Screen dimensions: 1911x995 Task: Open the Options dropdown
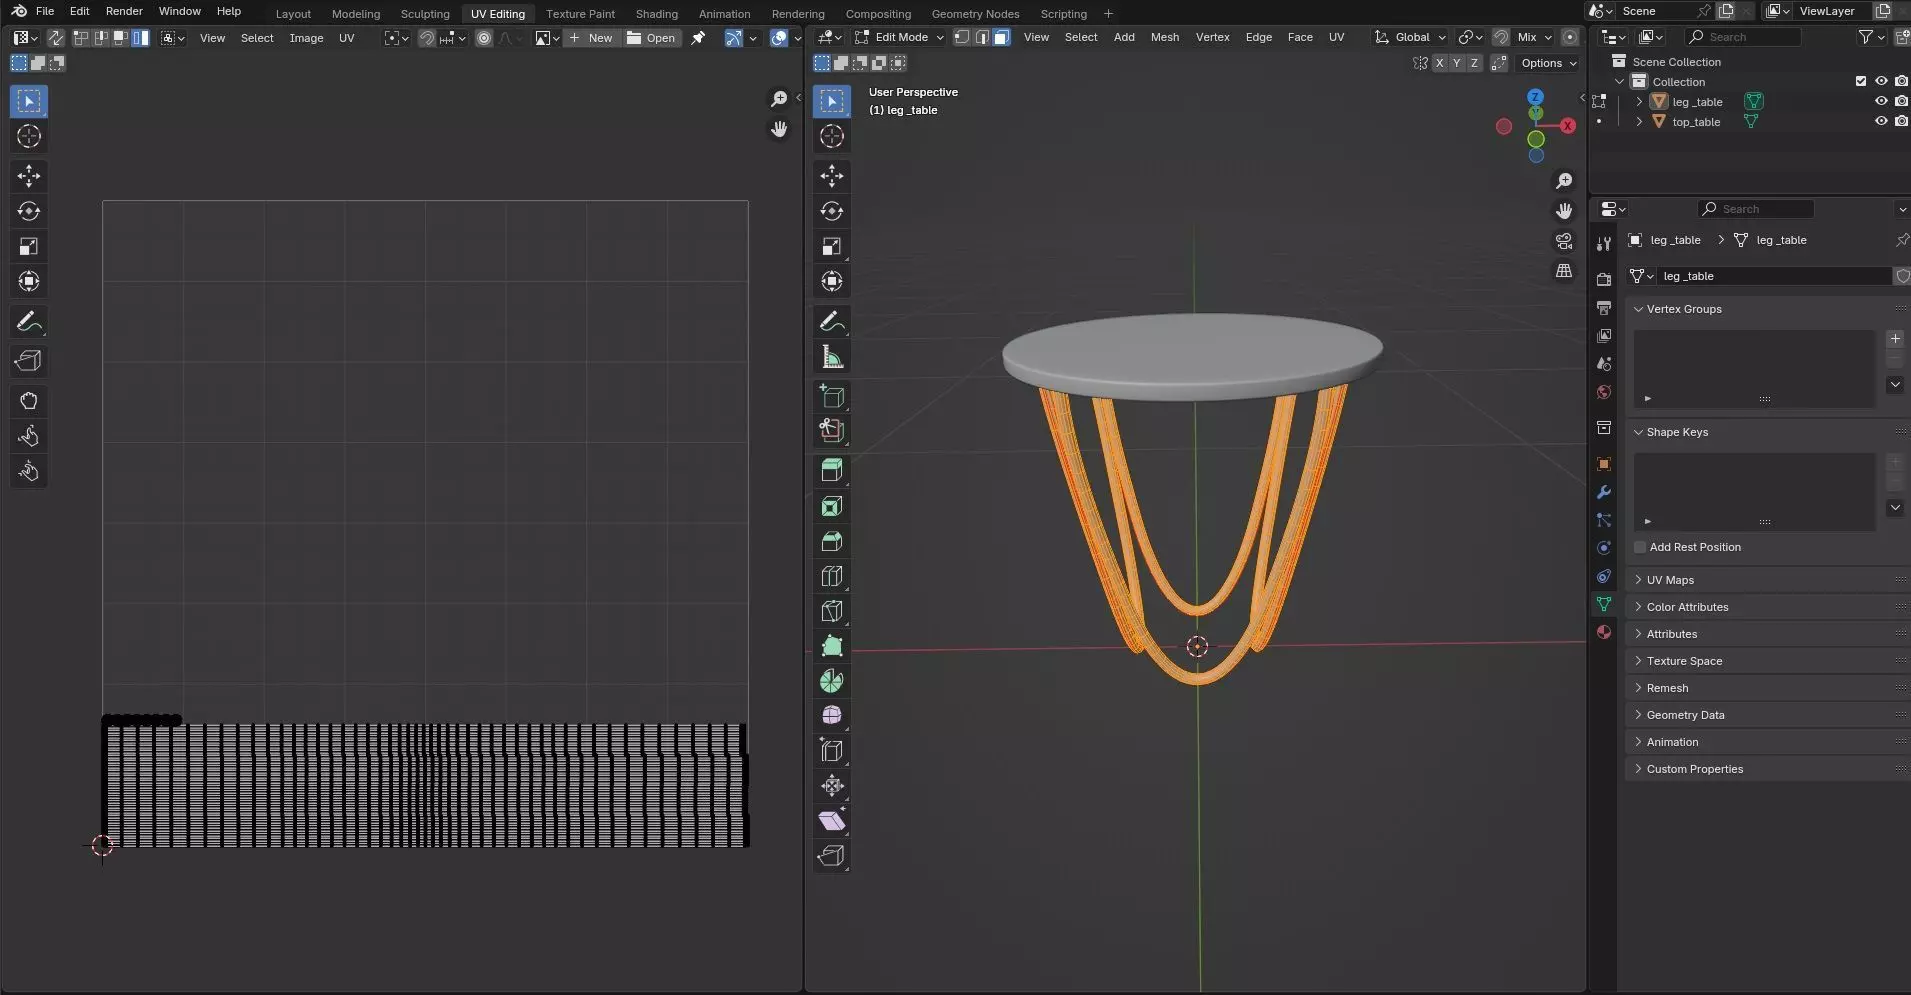pos(1548,63)
